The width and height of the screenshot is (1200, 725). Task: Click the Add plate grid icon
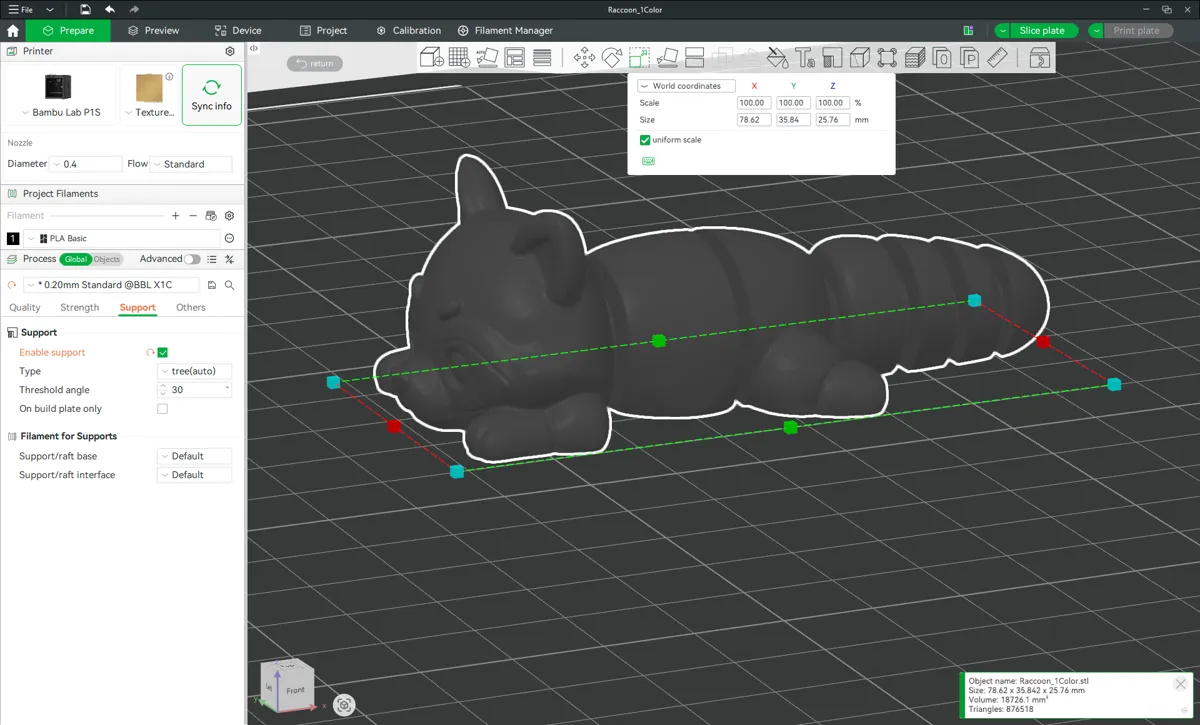[460, 57]
